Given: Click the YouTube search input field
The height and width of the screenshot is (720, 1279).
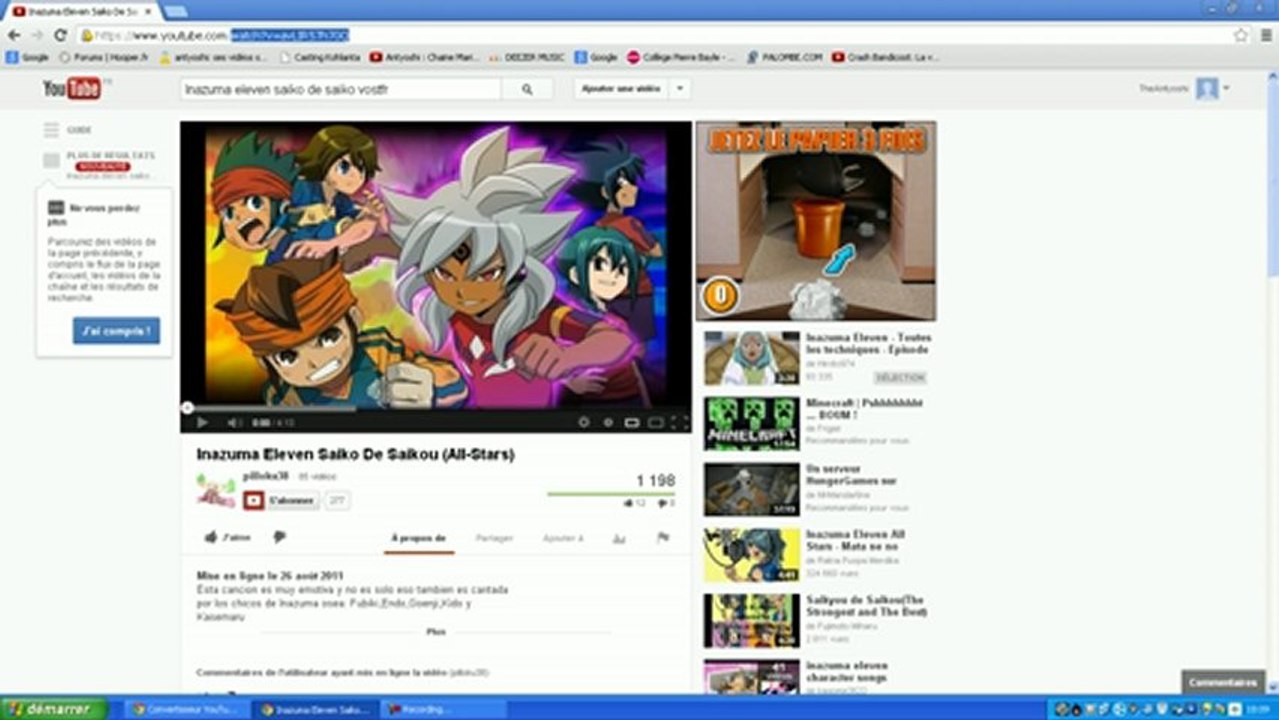Looking at the screenshot, I should click(341, 89).
